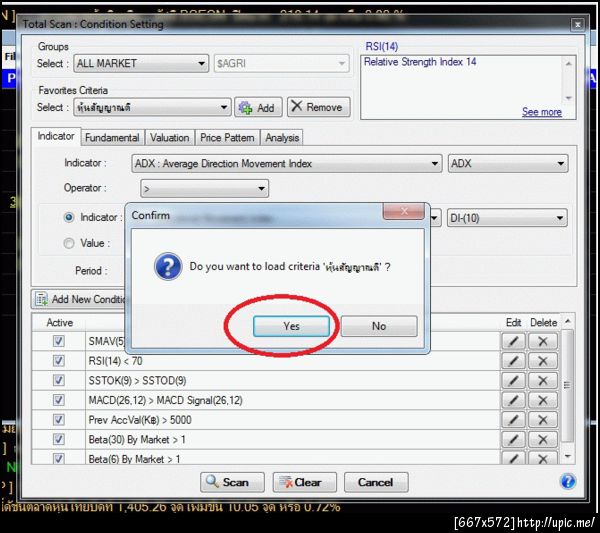Click the blue help icon at bottom right

(x=567, y=481)
